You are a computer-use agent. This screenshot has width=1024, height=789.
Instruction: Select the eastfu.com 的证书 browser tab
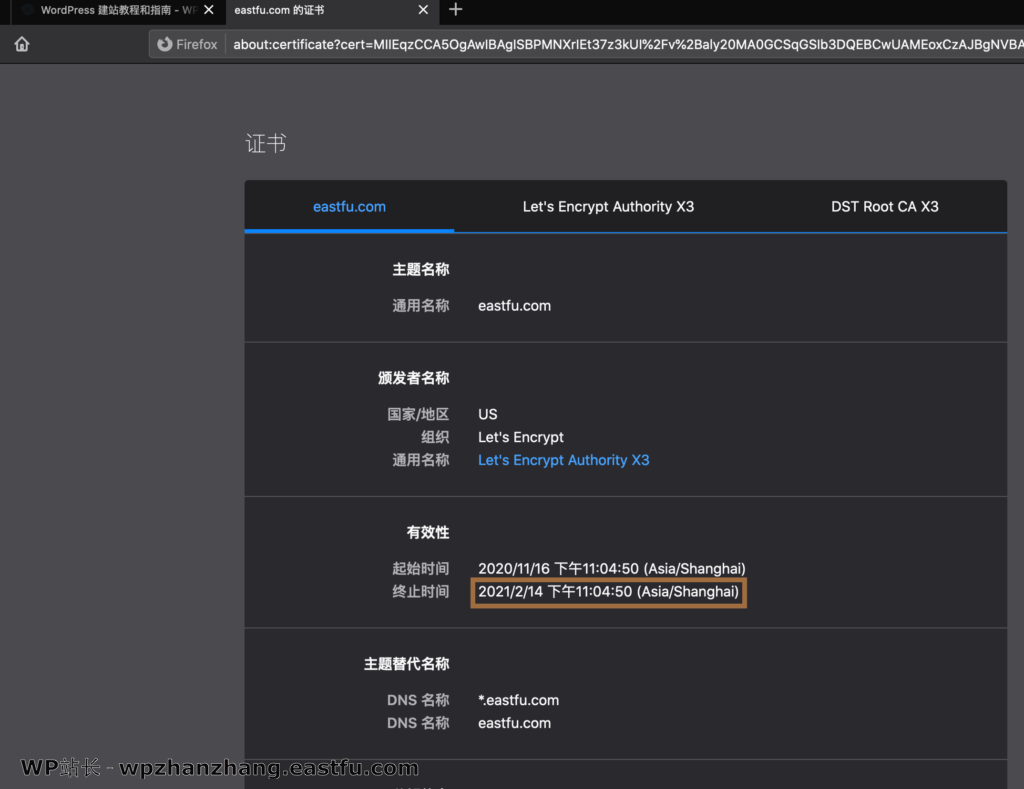point(320,10)
